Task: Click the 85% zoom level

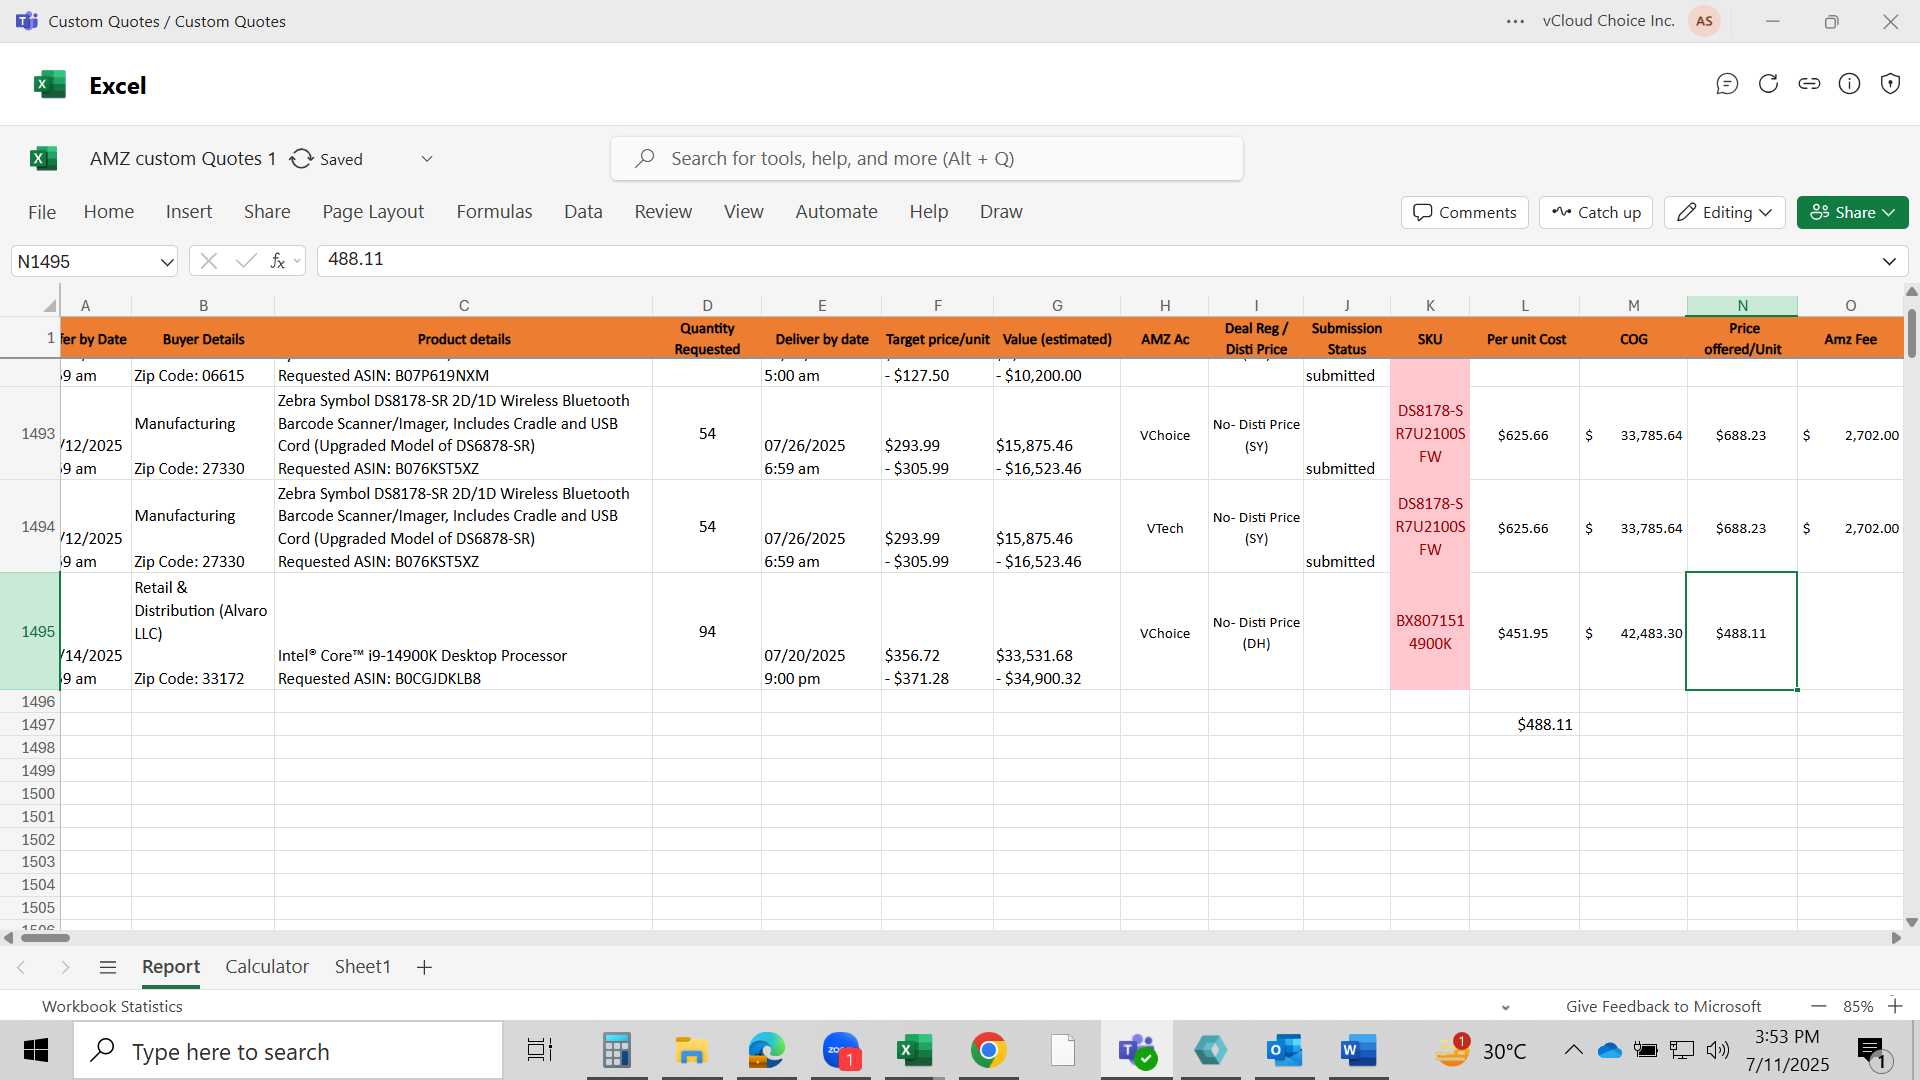Action: pyautogui.click(x=1858, y=1007)
